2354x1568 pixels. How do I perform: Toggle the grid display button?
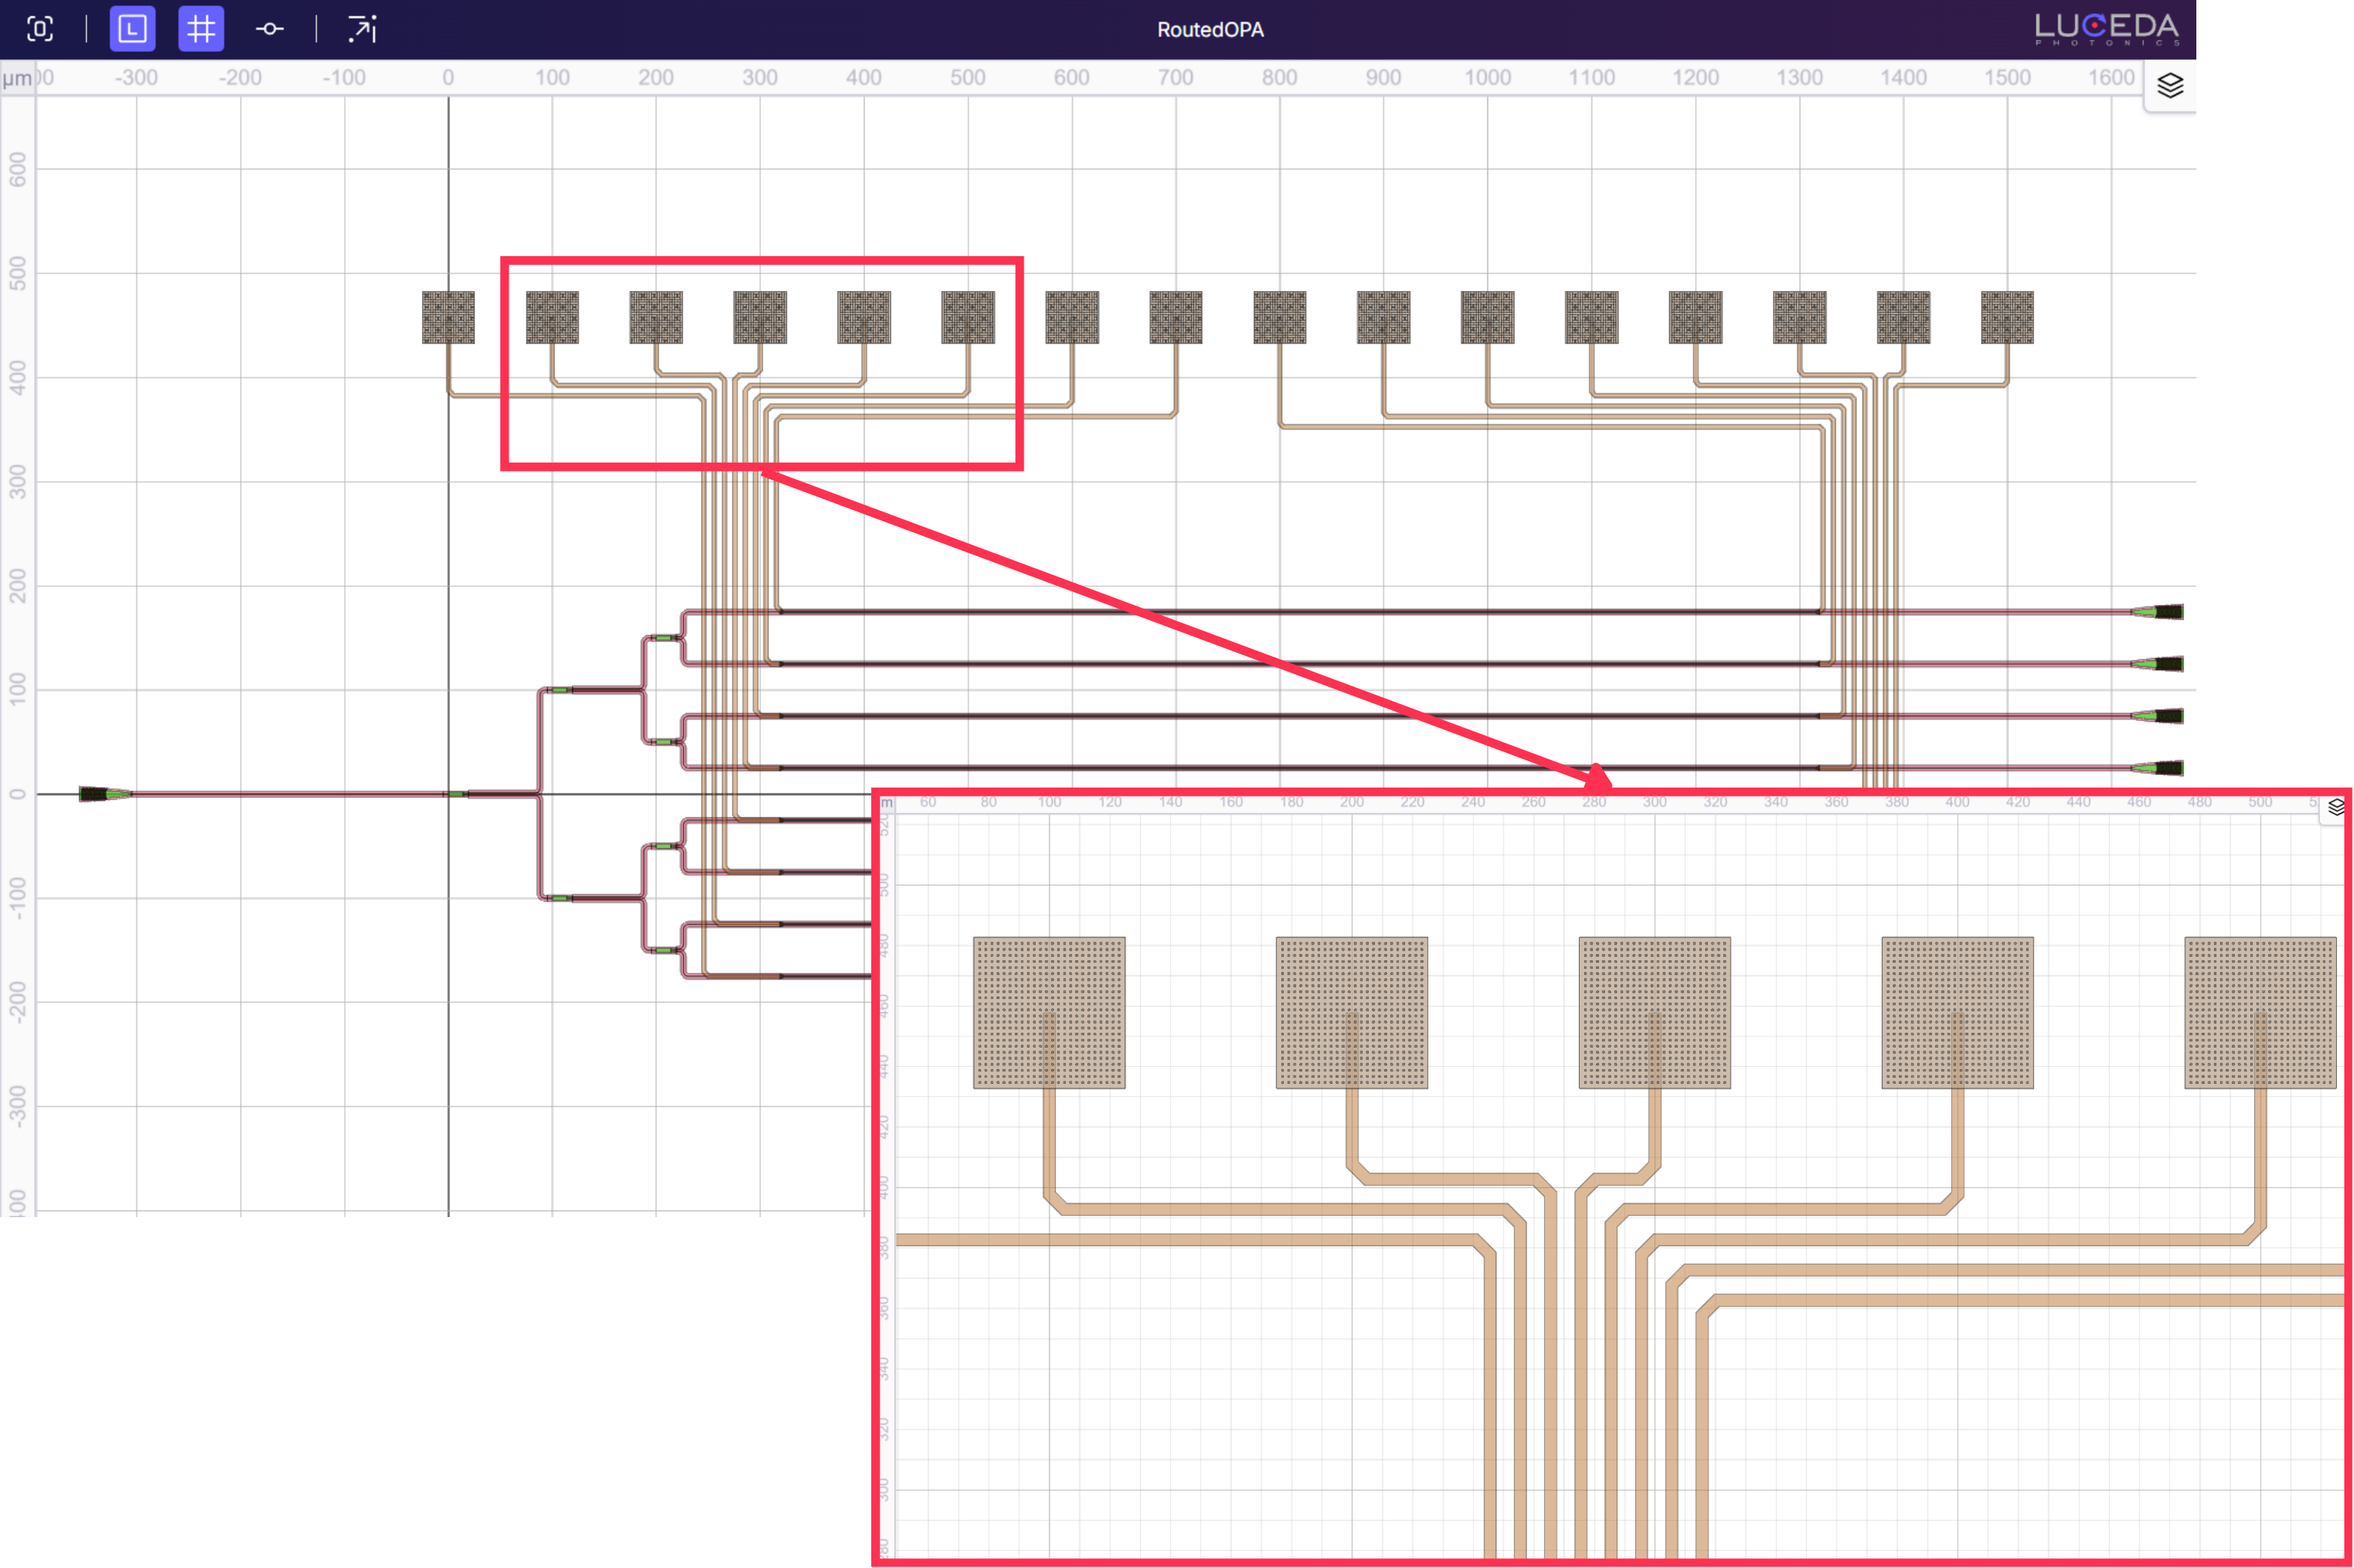click(x=201, y=29)
